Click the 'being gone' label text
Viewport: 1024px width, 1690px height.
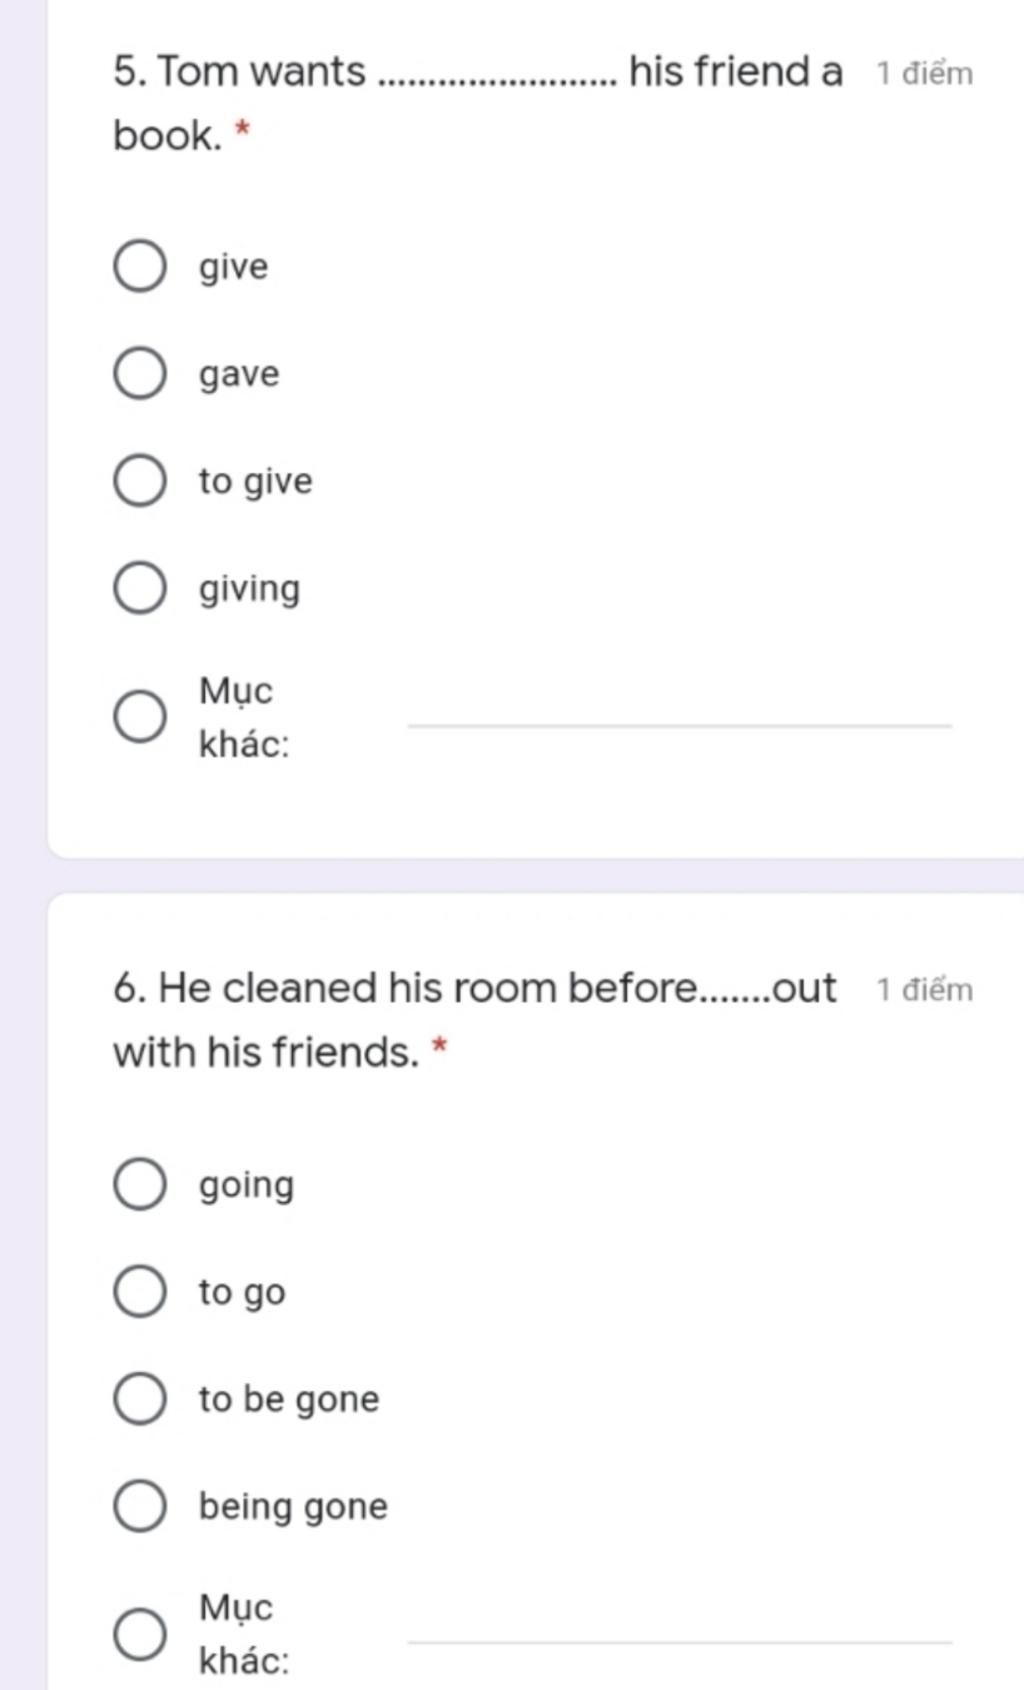pos(293,1506)
